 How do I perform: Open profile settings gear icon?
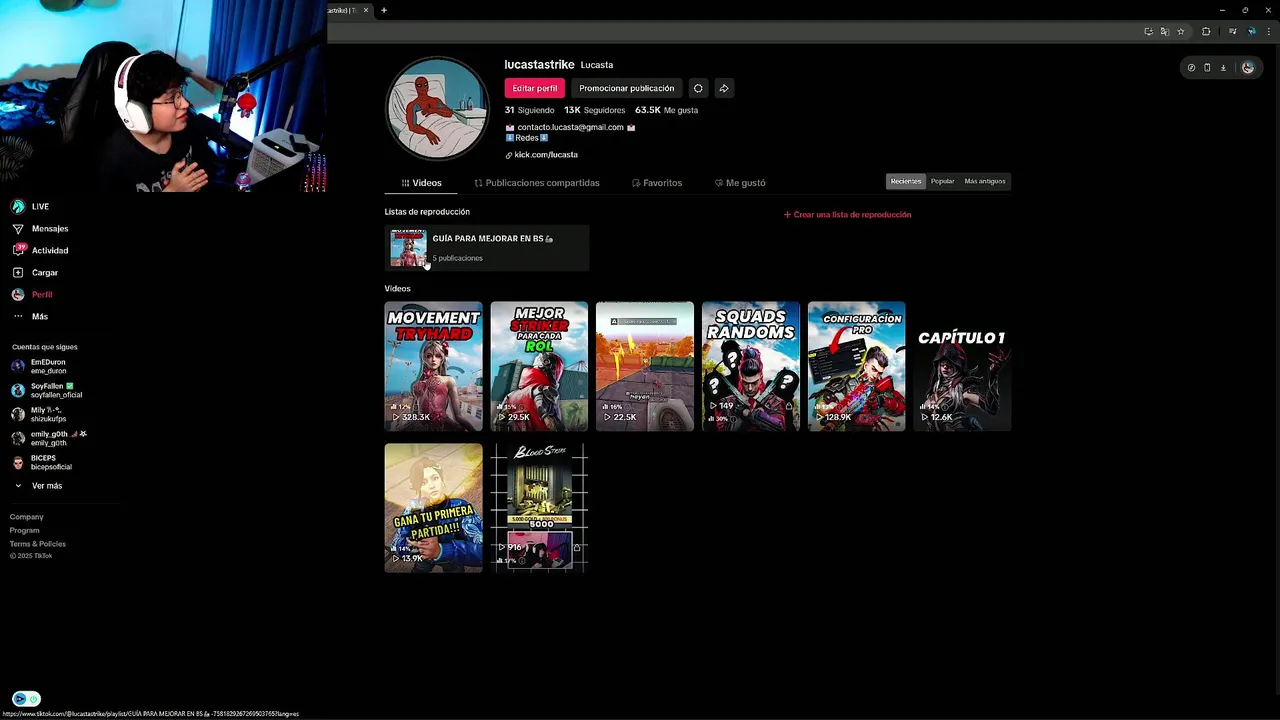pos(698,88)
